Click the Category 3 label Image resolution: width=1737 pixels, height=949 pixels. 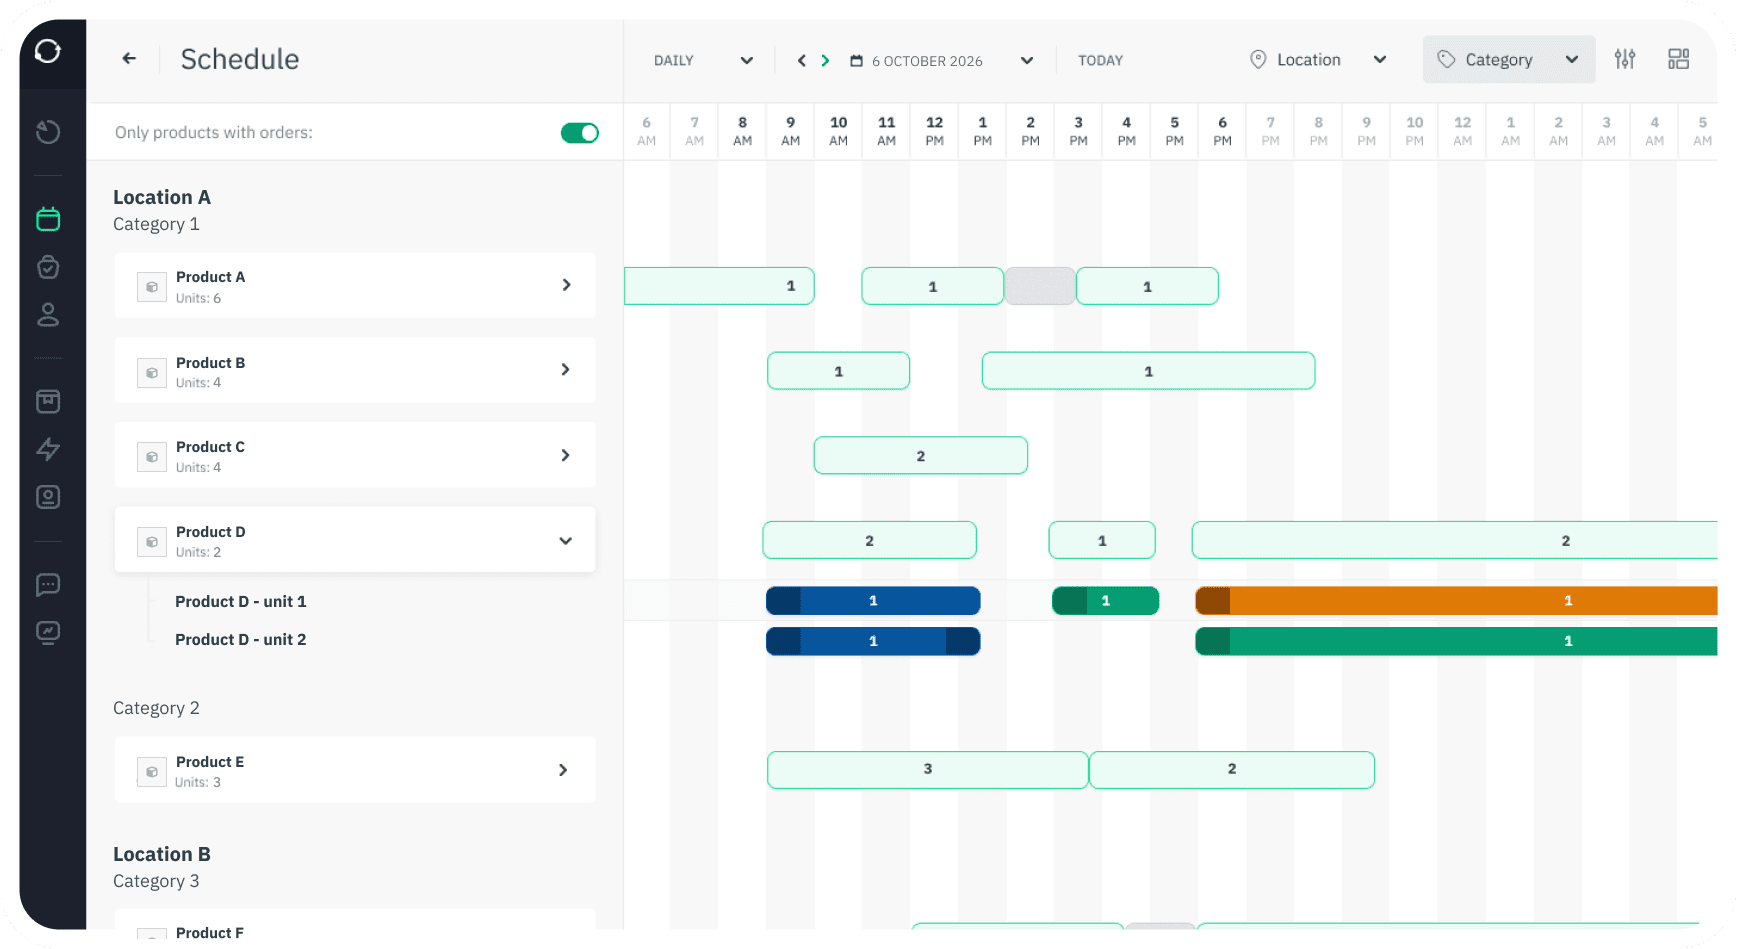pyautogui.click(x=156, y=881)
